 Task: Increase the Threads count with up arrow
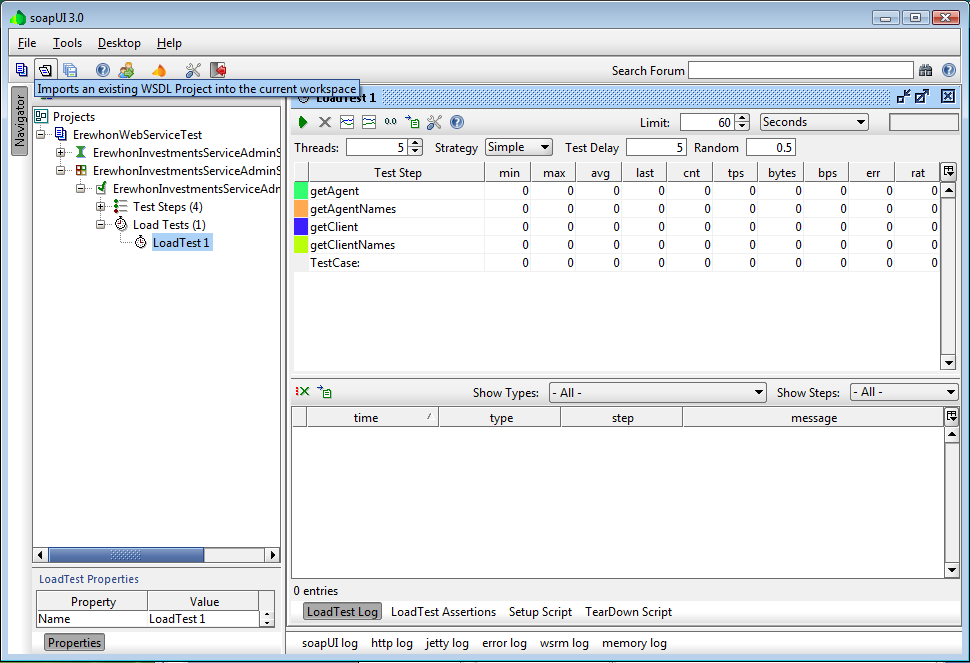[x=416, y=143]
